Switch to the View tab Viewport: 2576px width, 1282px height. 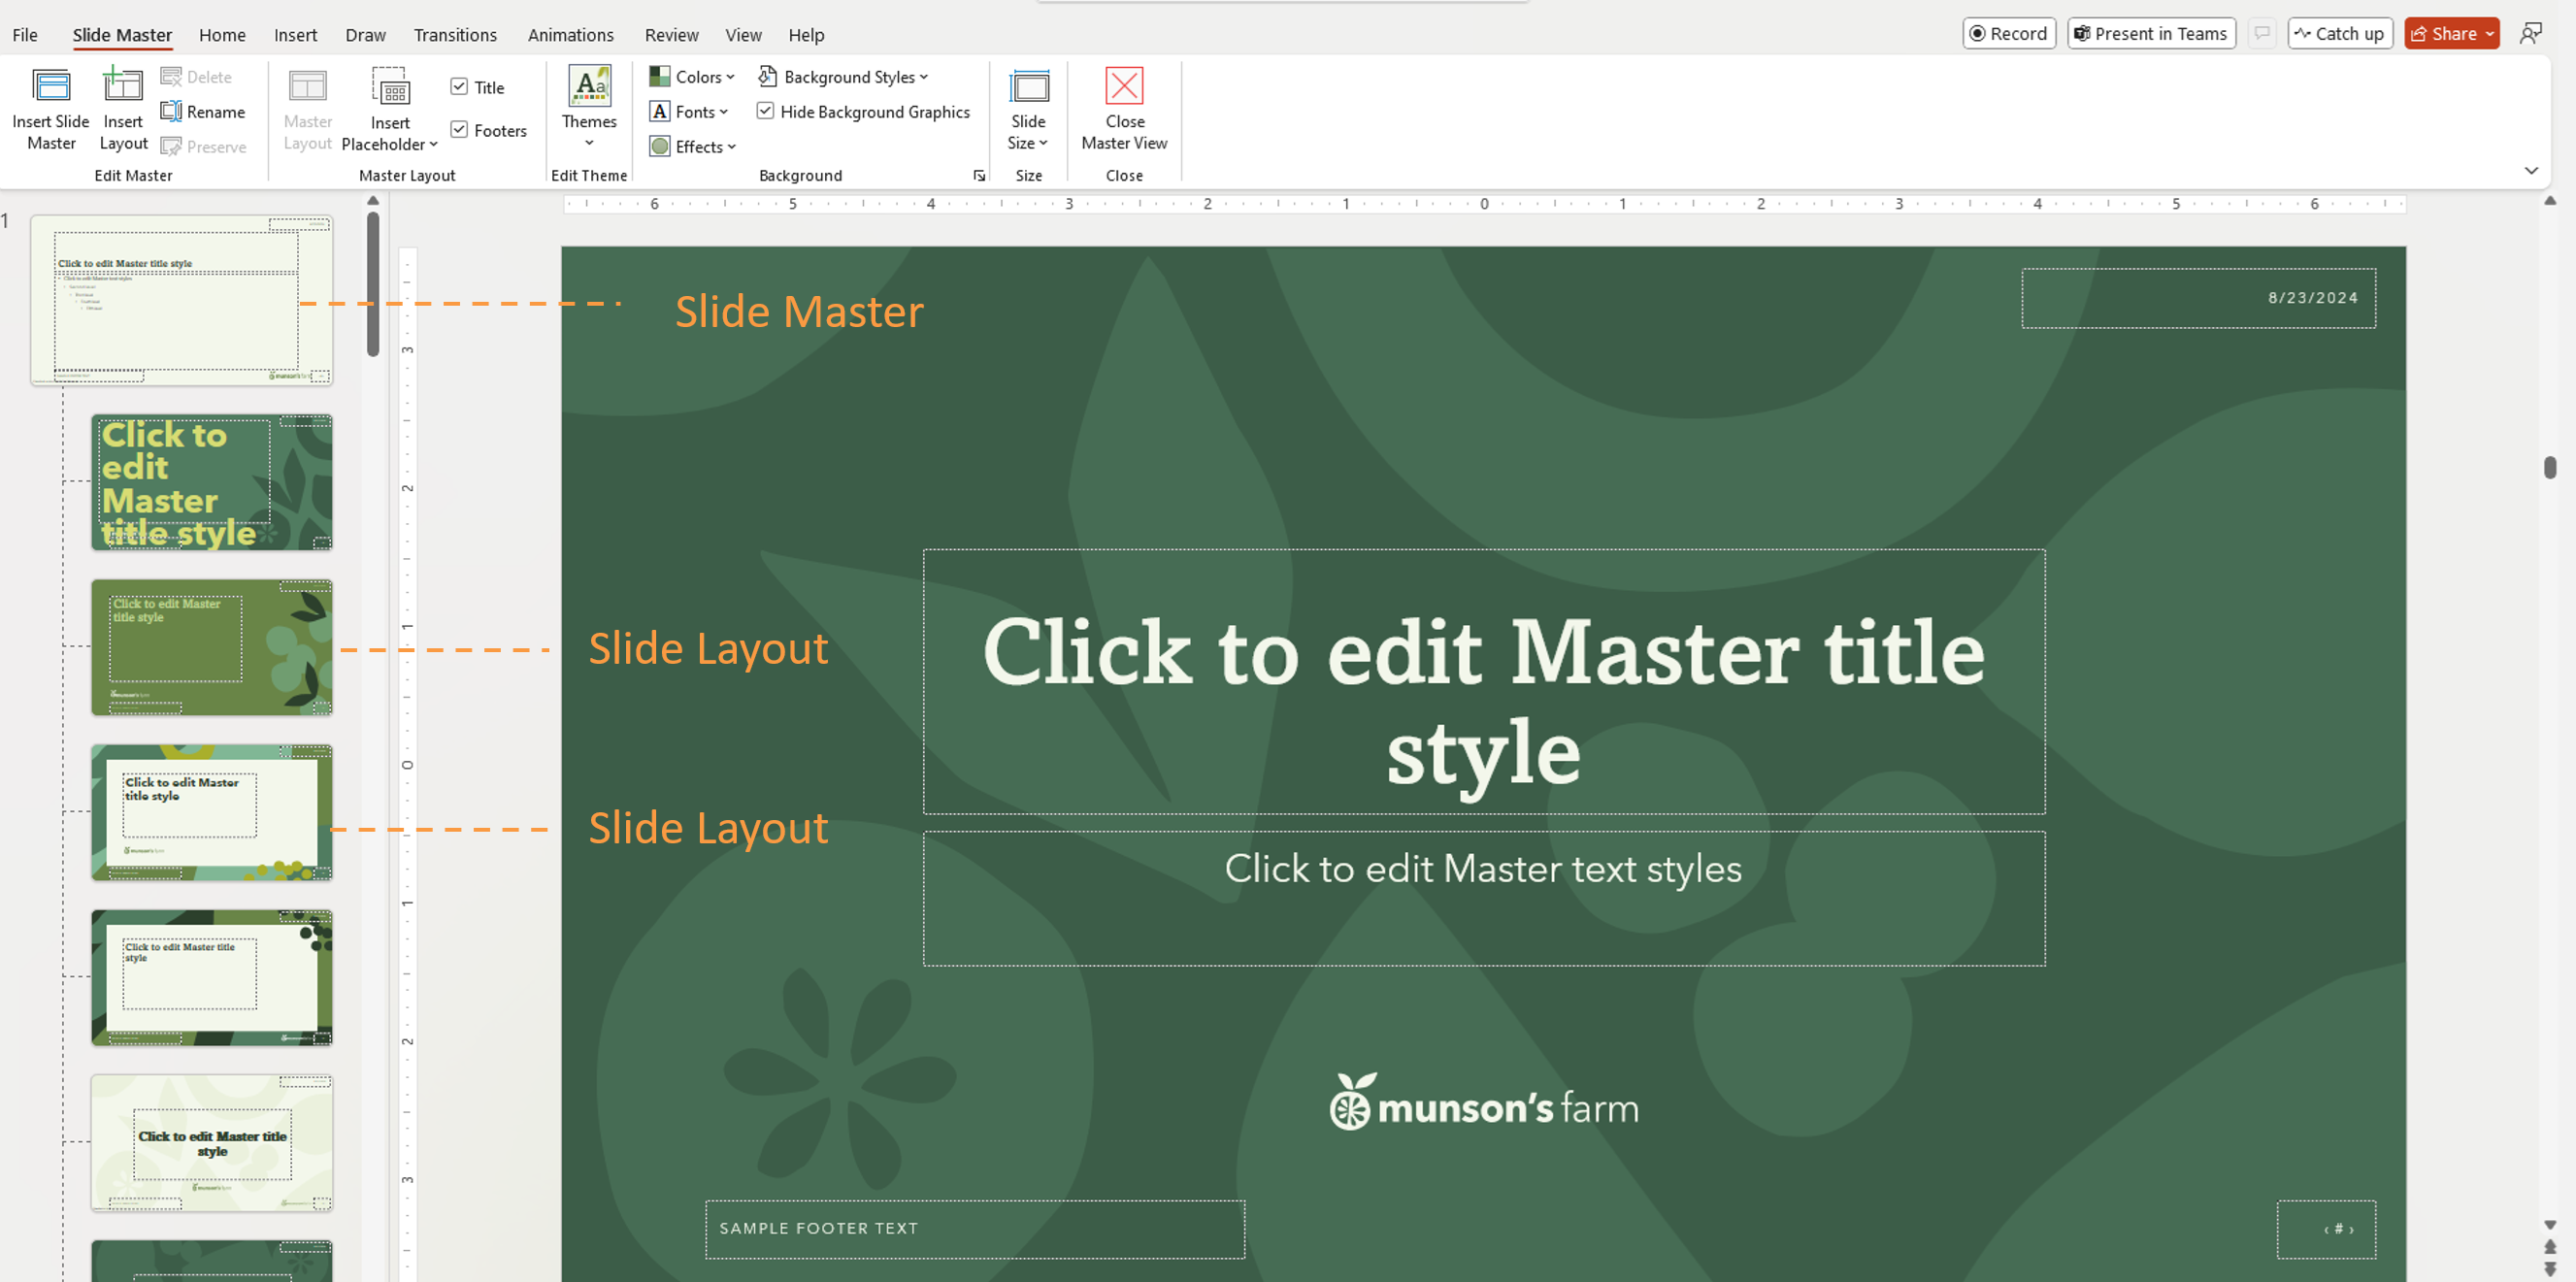[x=743, y=34]
